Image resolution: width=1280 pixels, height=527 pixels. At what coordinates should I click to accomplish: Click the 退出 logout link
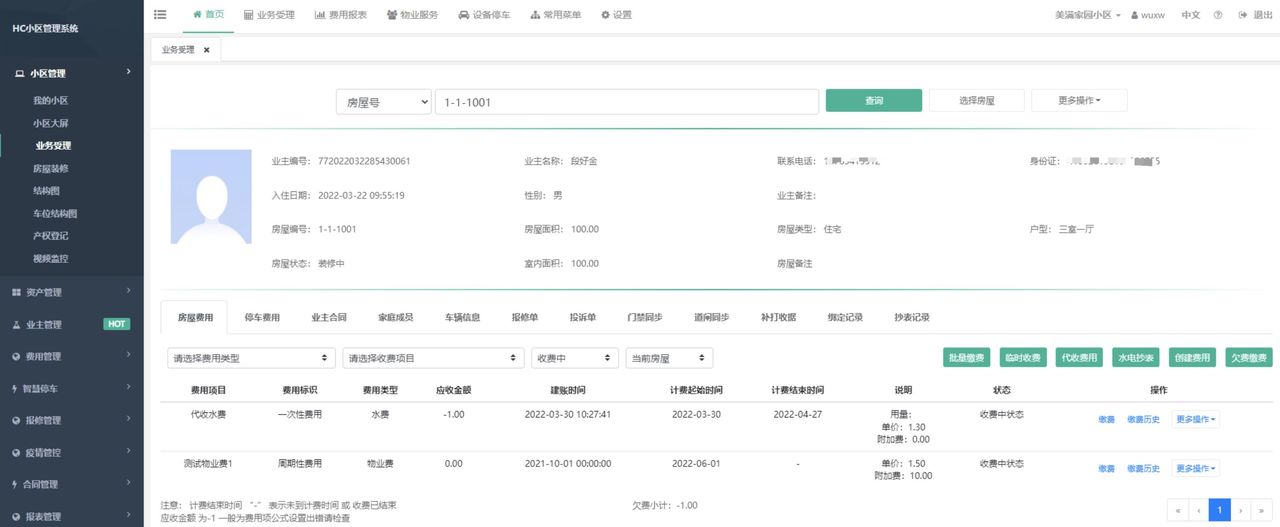1256,15
